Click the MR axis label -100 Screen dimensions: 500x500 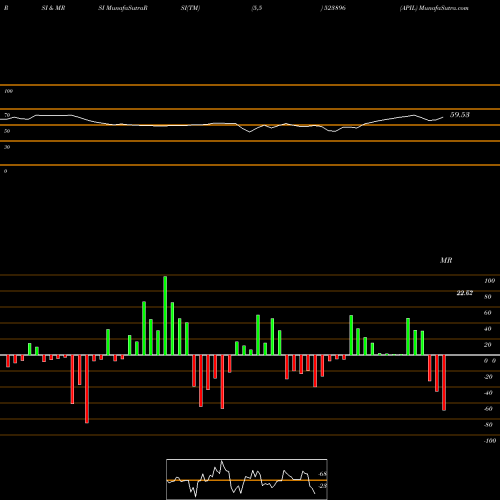(490, 441)
